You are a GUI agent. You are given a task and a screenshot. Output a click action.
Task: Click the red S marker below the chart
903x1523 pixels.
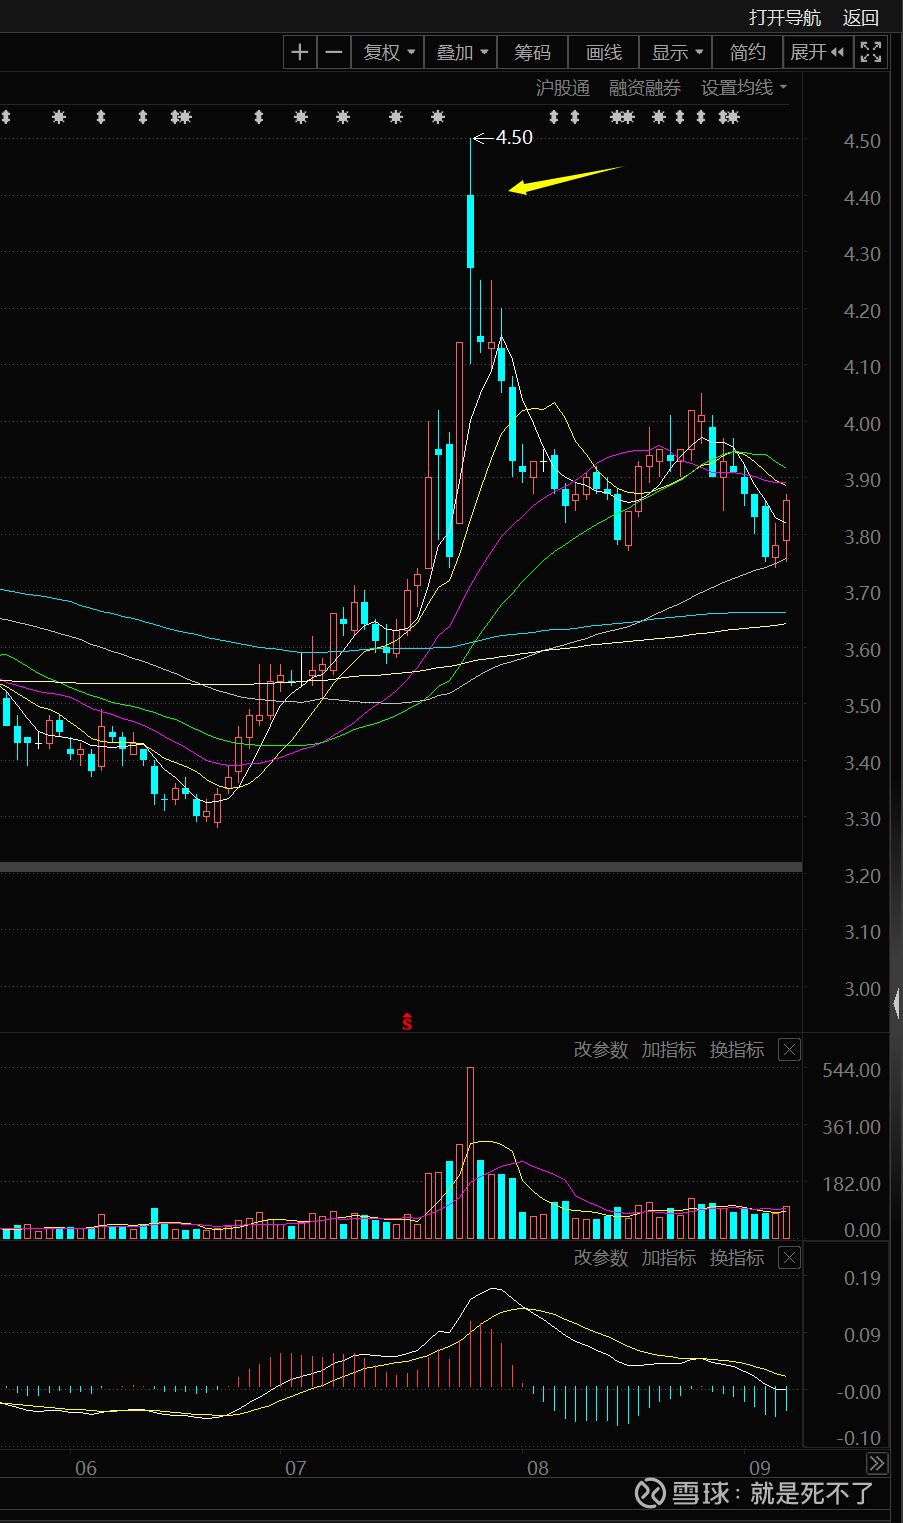point(407,1021)
